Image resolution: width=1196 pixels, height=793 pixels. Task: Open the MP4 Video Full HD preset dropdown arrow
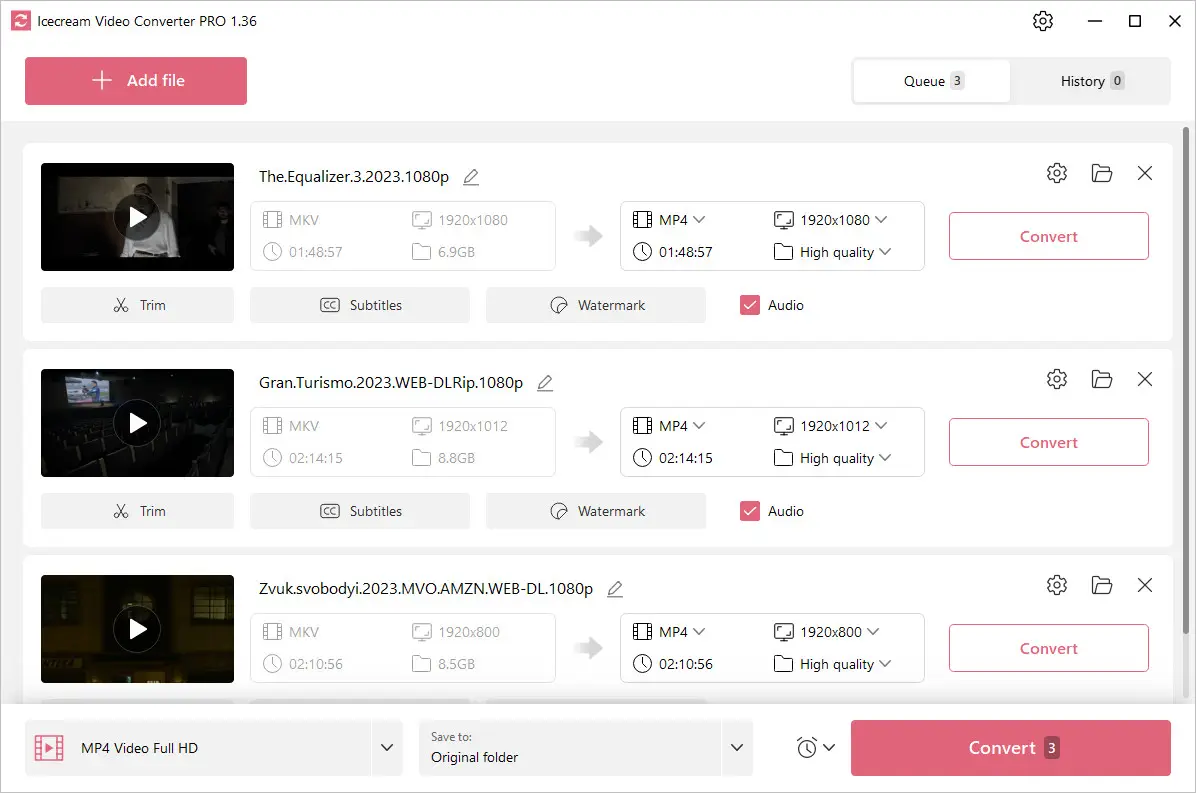click(x=387, y=747)
